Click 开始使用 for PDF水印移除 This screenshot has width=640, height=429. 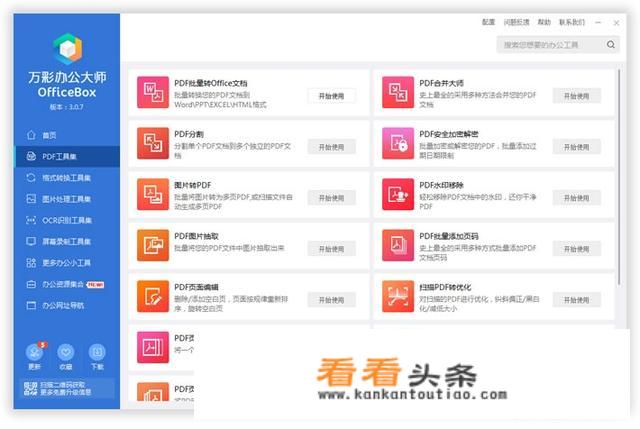point(576,198)
